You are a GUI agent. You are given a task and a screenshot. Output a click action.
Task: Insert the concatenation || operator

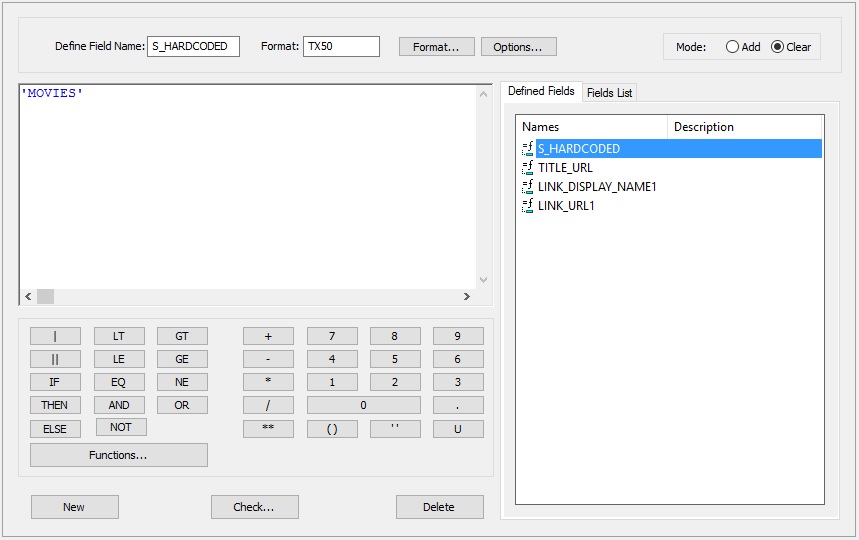pos(55,359)
